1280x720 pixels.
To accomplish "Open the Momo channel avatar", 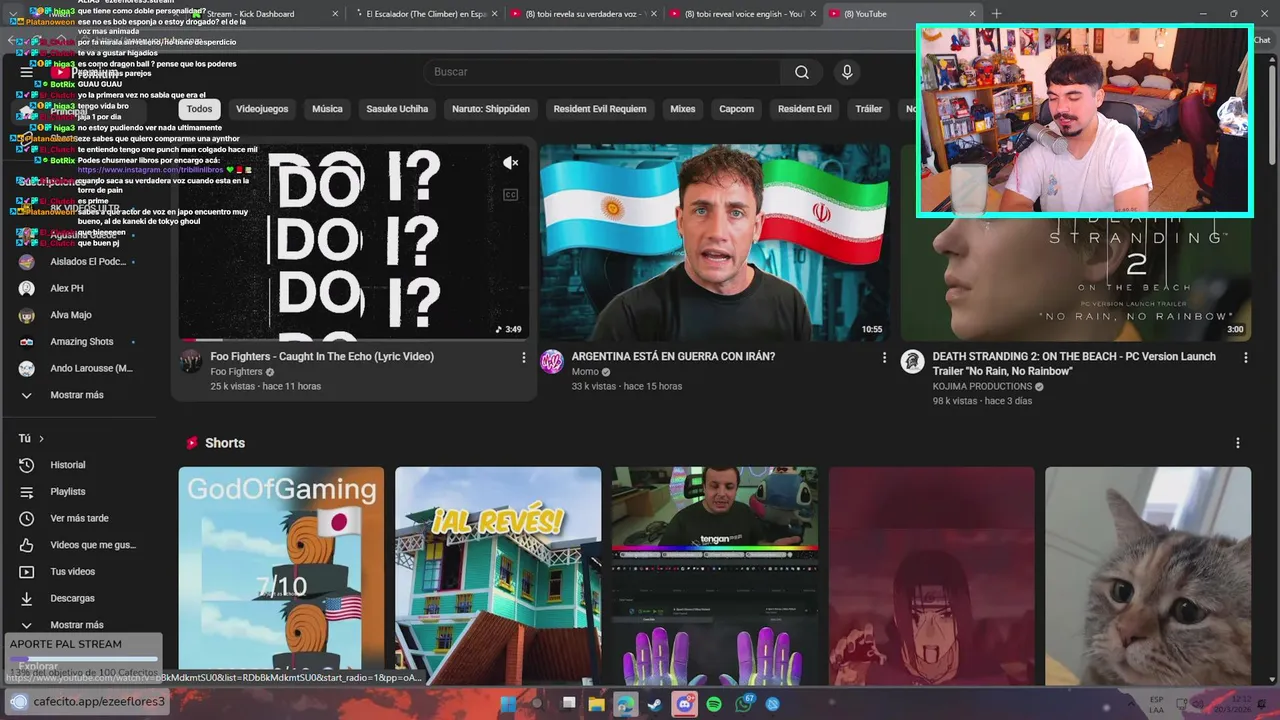I will point(552,362).
